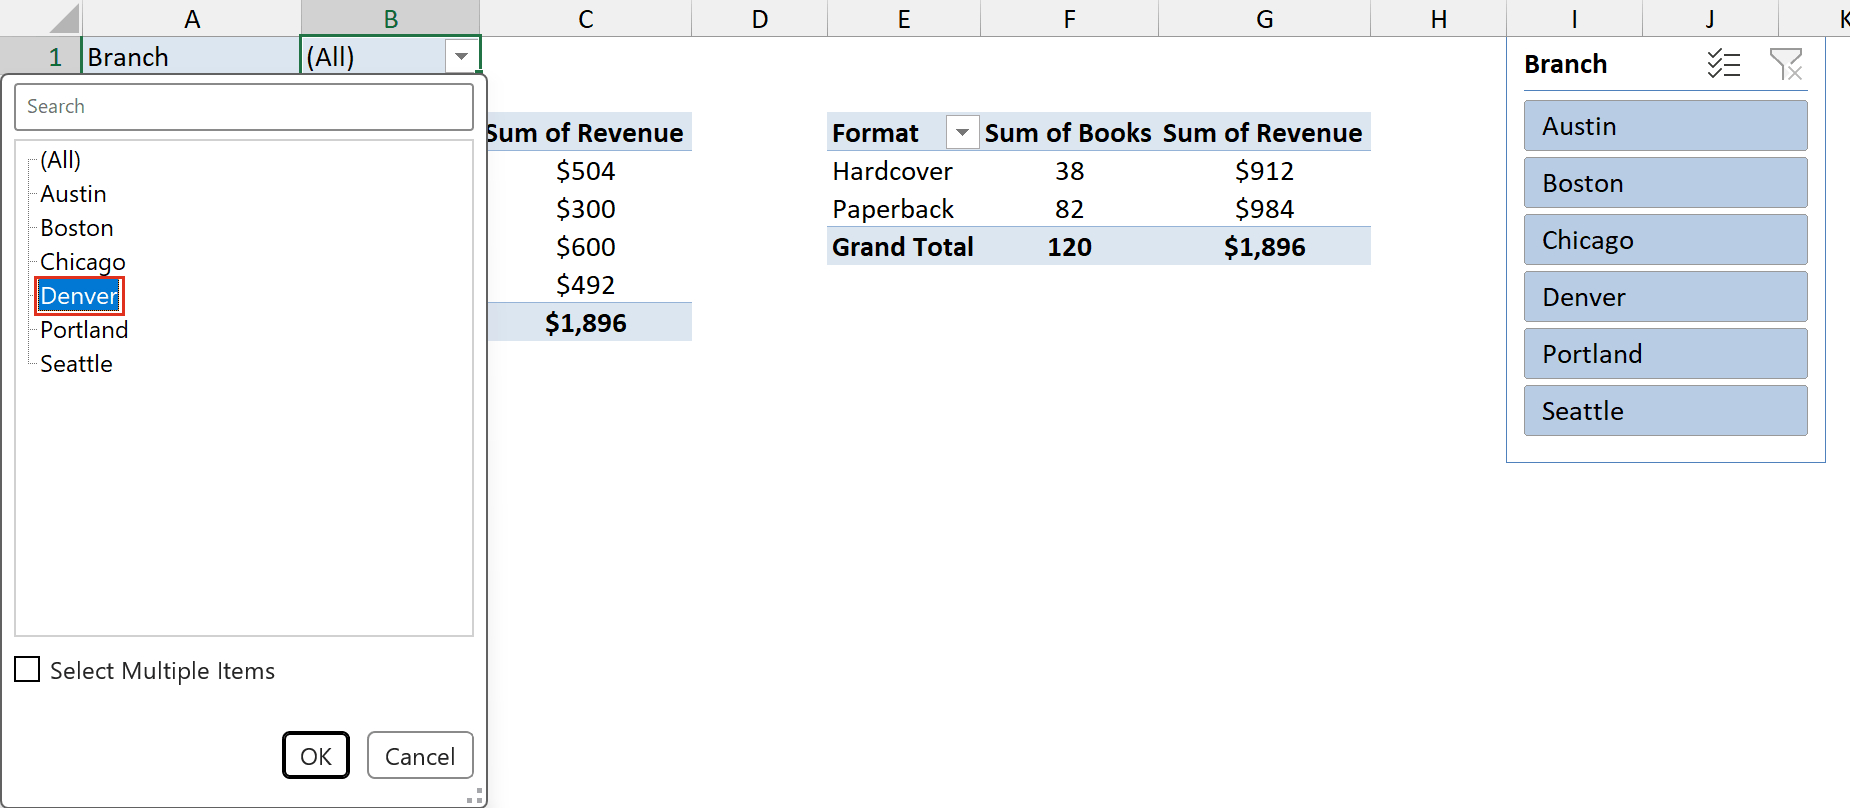Click the Search field in filter list
Screen dimensions: 1850x808
244,106
